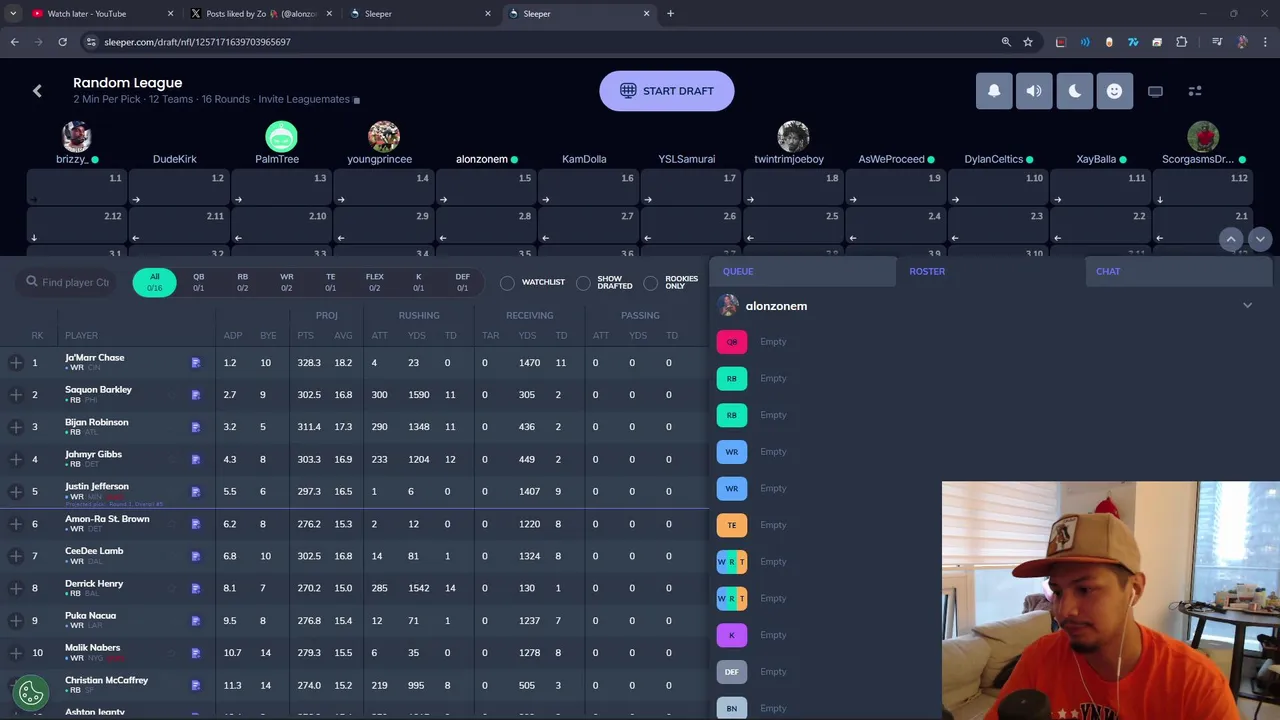Reload the page with the refresh icon
The height and width of the screenshot is (720, 1280).
click(62, 42)
